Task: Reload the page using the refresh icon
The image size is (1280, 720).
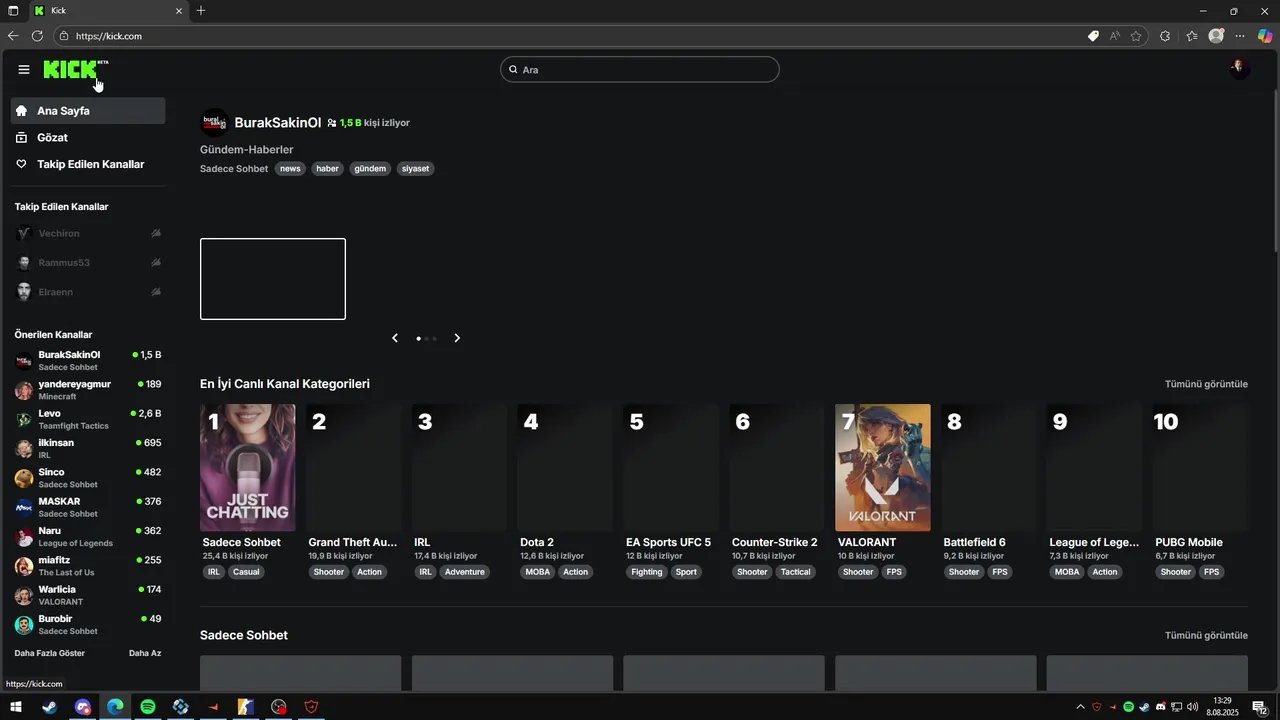Action: point(37,36)
